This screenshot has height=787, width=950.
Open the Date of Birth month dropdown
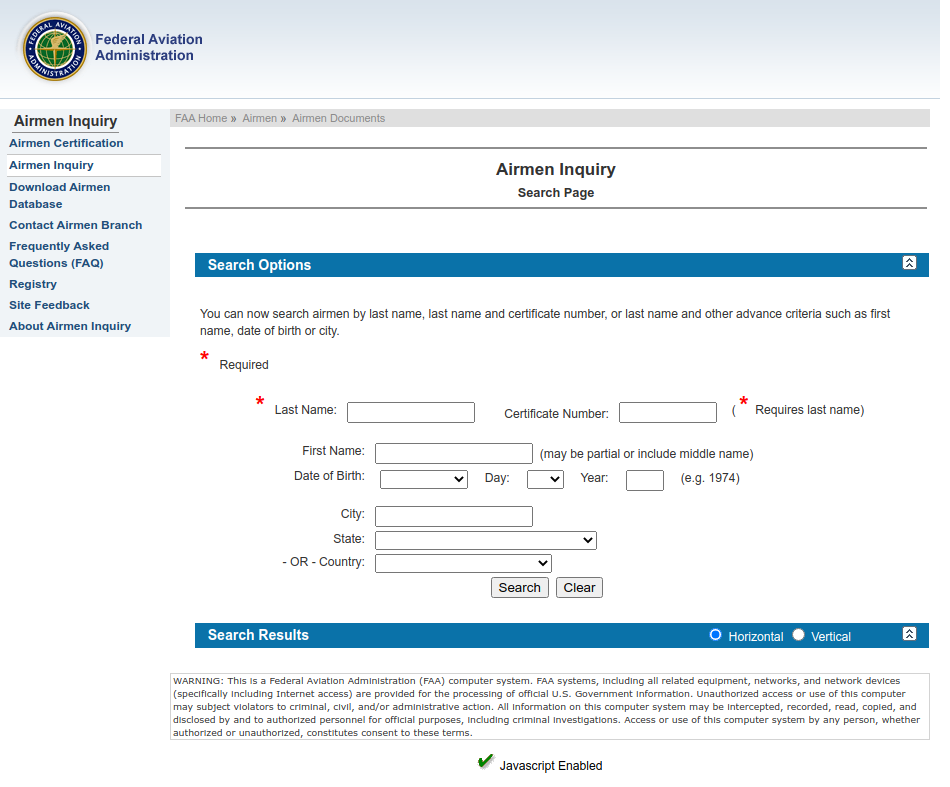[423, 479]
